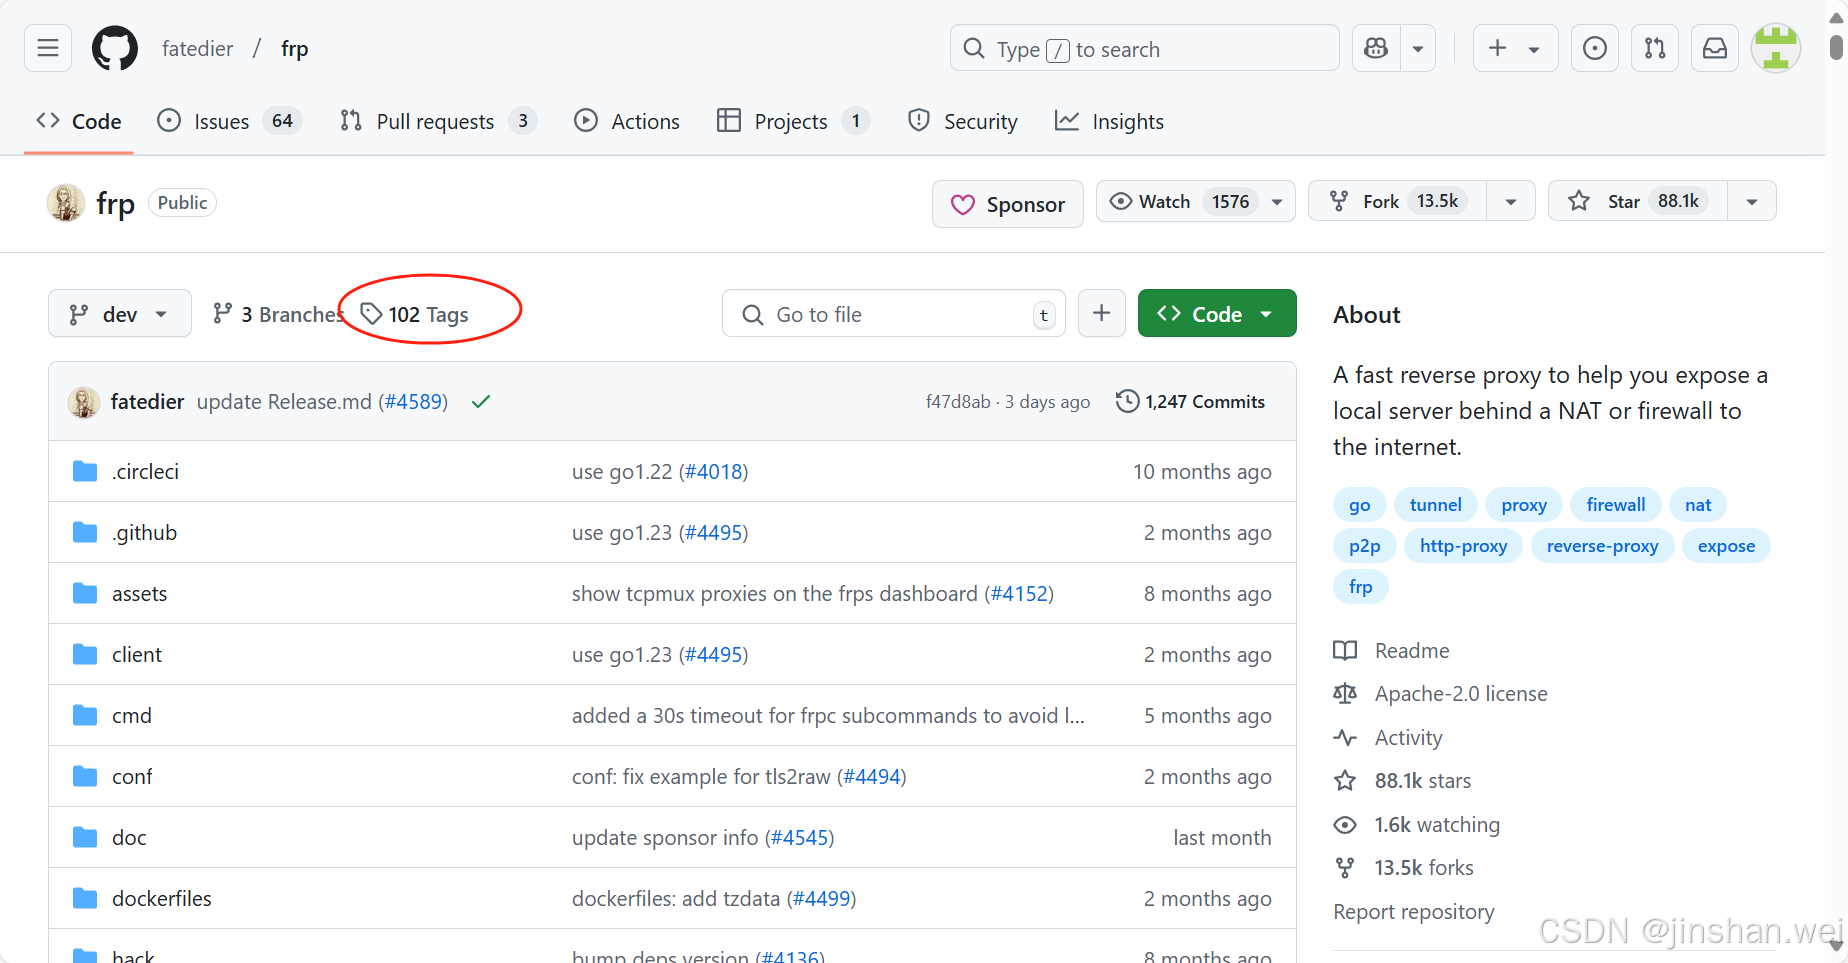Star the frp repository
Screen dimensions: 1848x963
click(x=1637, y=201)
